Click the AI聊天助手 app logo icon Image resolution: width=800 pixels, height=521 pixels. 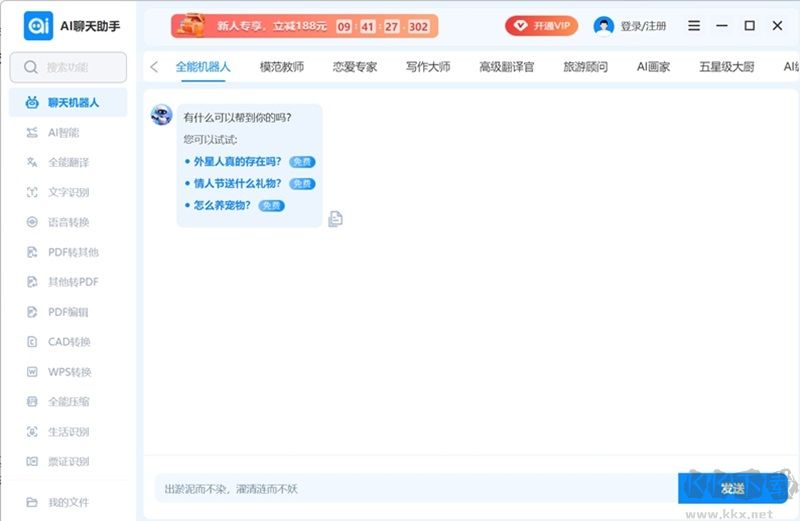coord(38,26)
